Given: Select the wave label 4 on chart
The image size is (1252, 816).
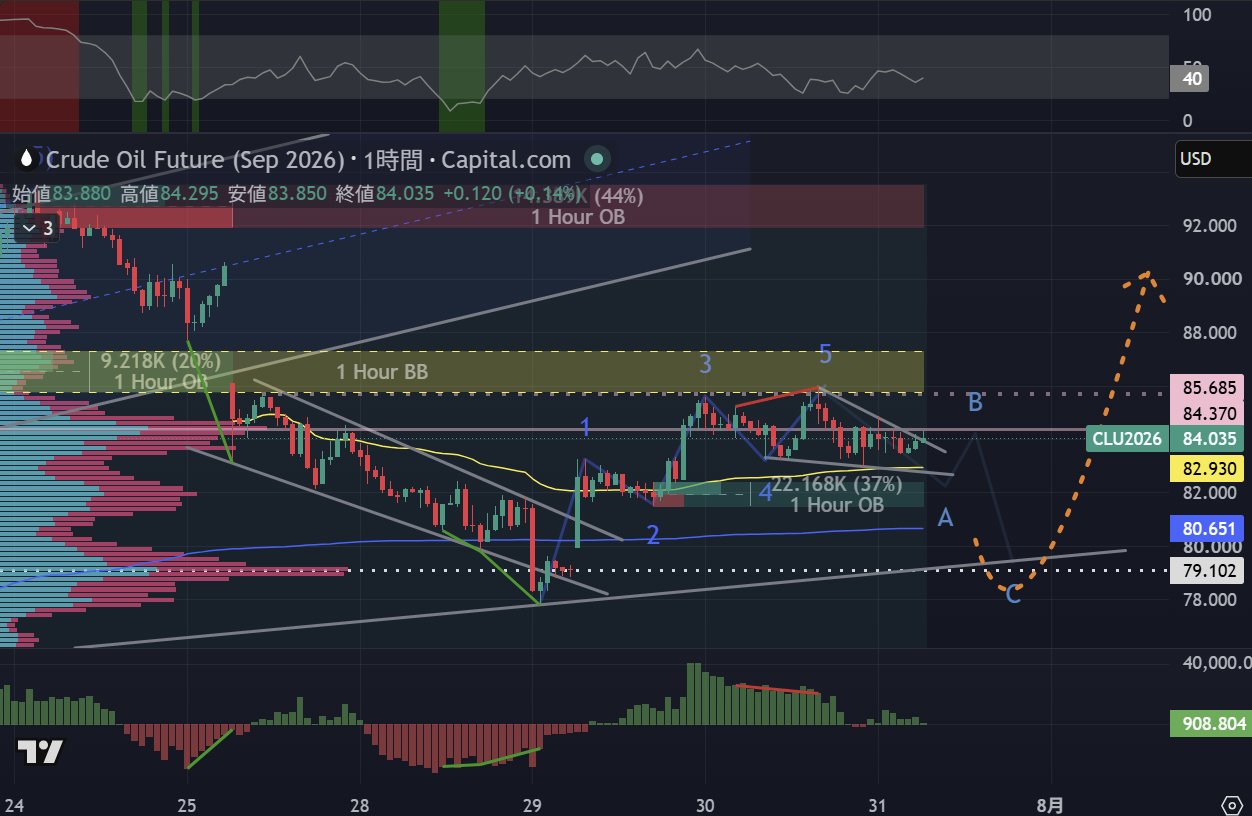Looking at the screenshot, I should coord(765,492).
